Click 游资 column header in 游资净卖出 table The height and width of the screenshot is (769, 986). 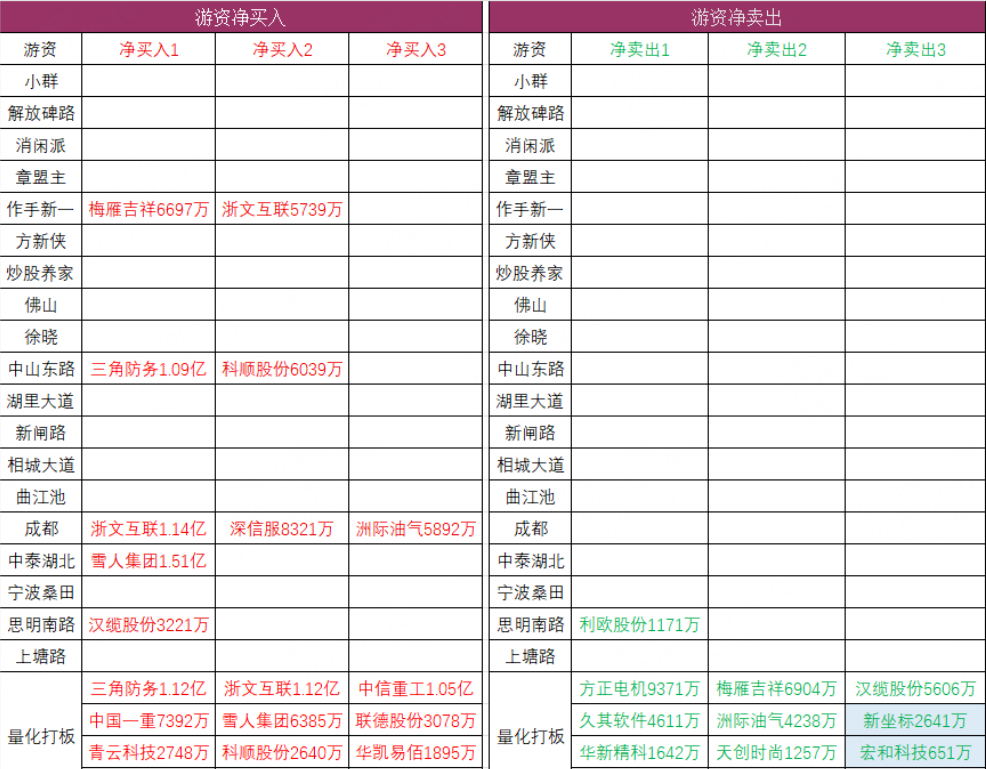530,49
